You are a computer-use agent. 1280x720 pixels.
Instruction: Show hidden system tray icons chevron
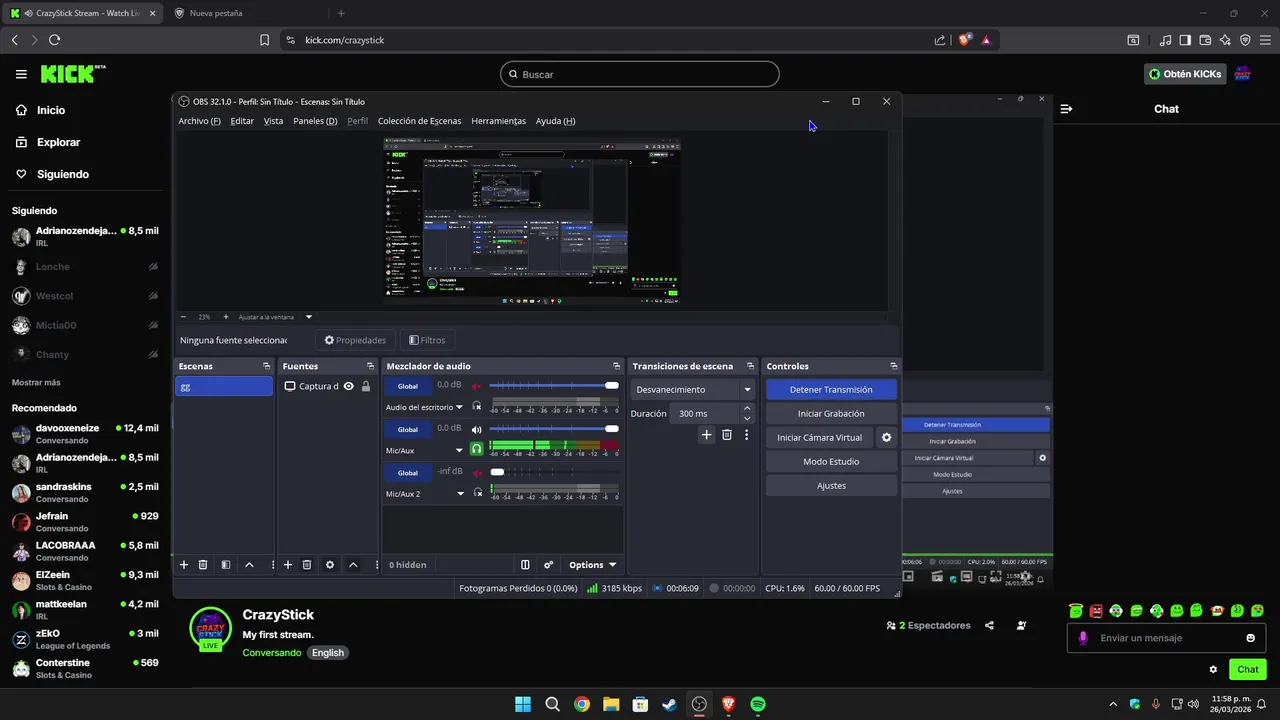(x=1114, y=704)
